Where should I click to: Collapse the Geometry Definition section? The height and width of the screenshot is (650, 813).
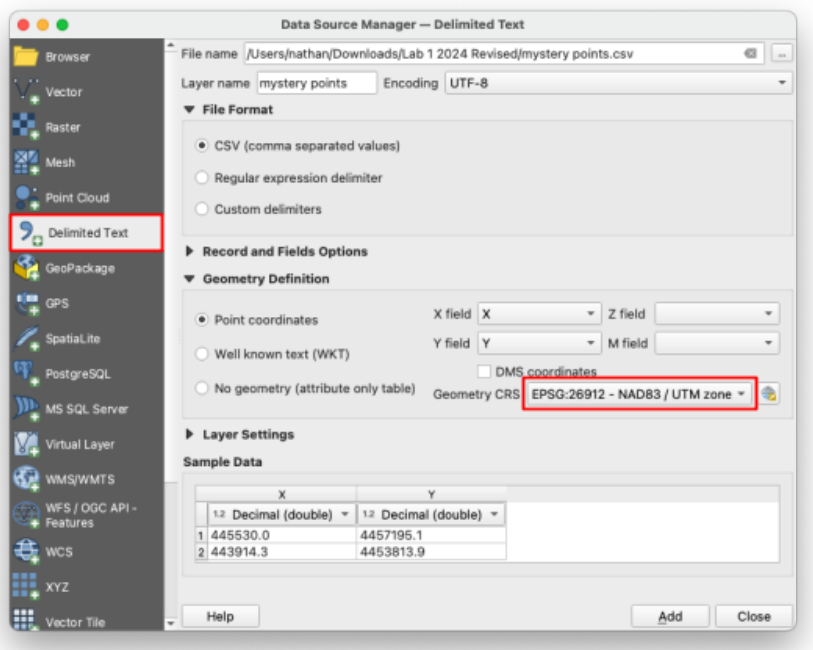(190, 279)
